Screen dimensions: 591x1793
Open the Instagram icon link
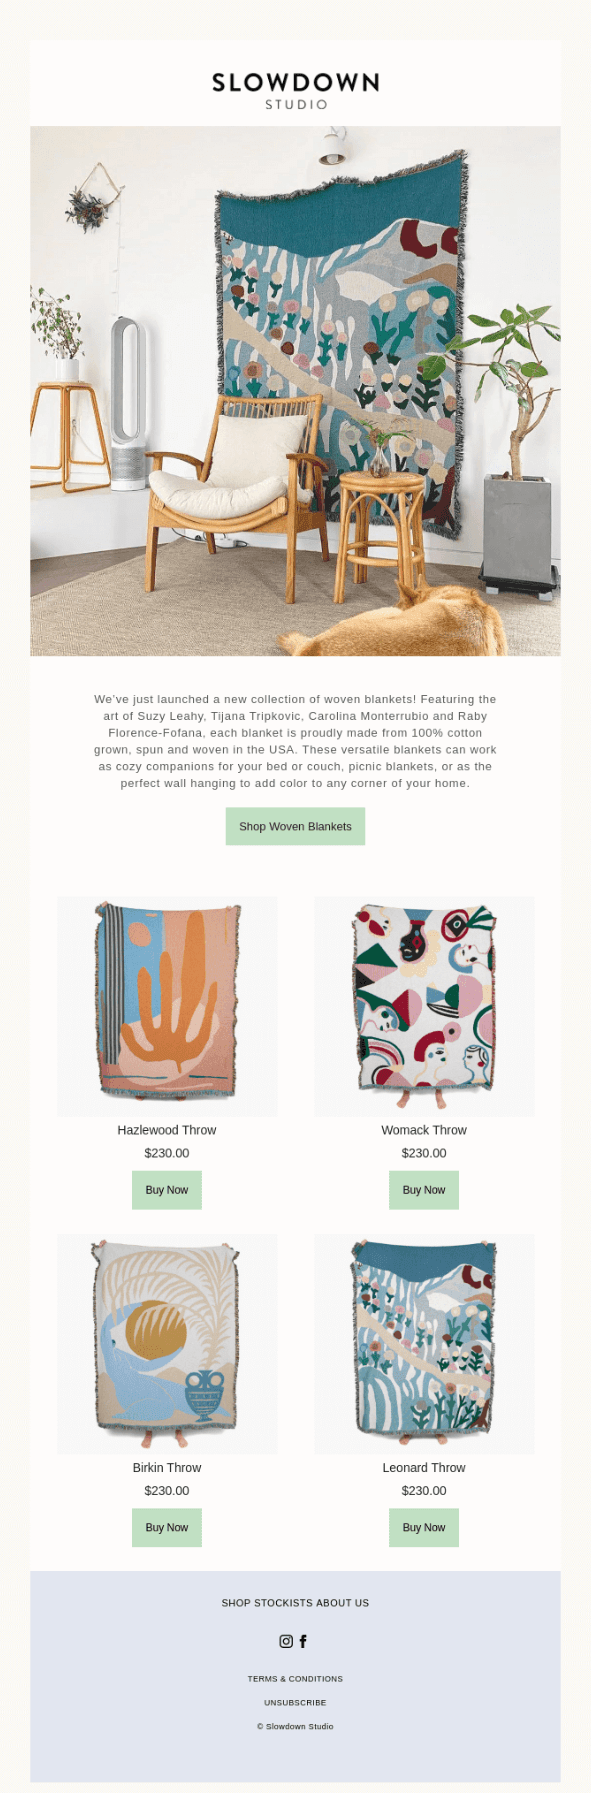286,1641
